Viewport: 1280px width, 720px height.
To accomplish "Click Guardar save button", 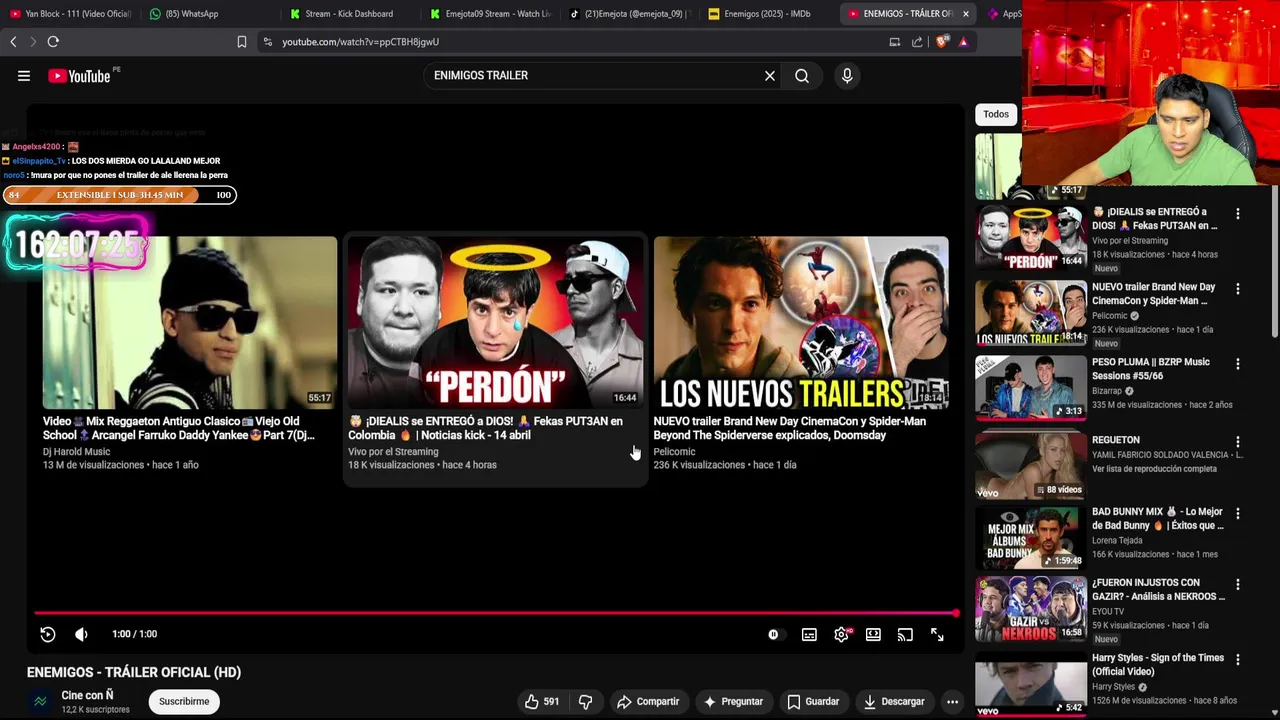I will click(x=813, y=702).
